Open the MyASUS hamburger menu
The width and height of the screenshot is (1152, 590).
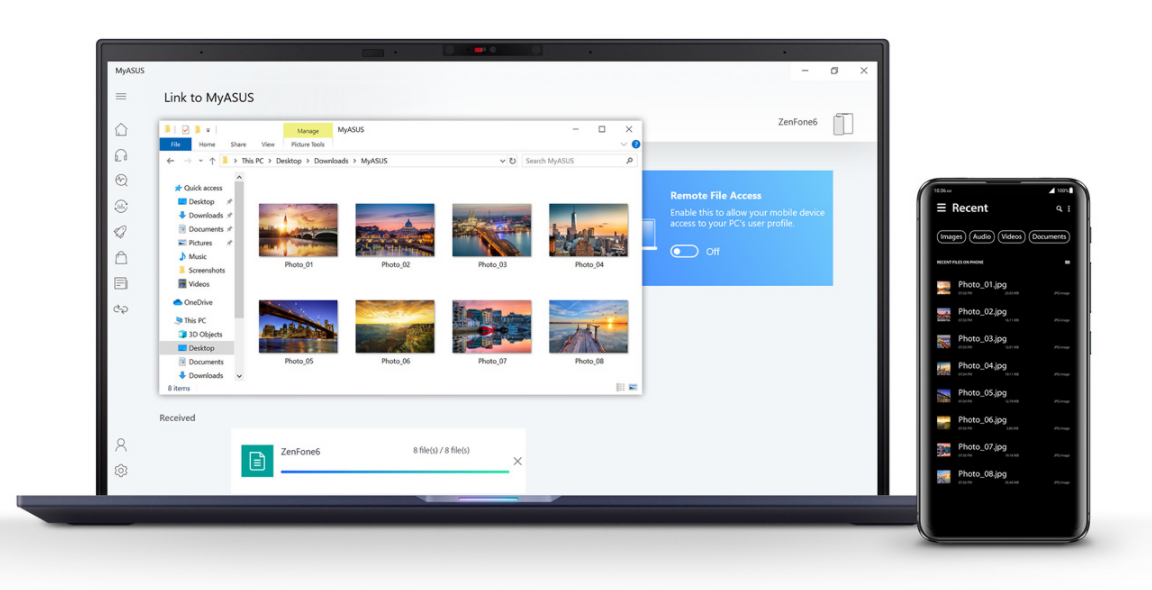pyautogui.click(x=121, y=96)
